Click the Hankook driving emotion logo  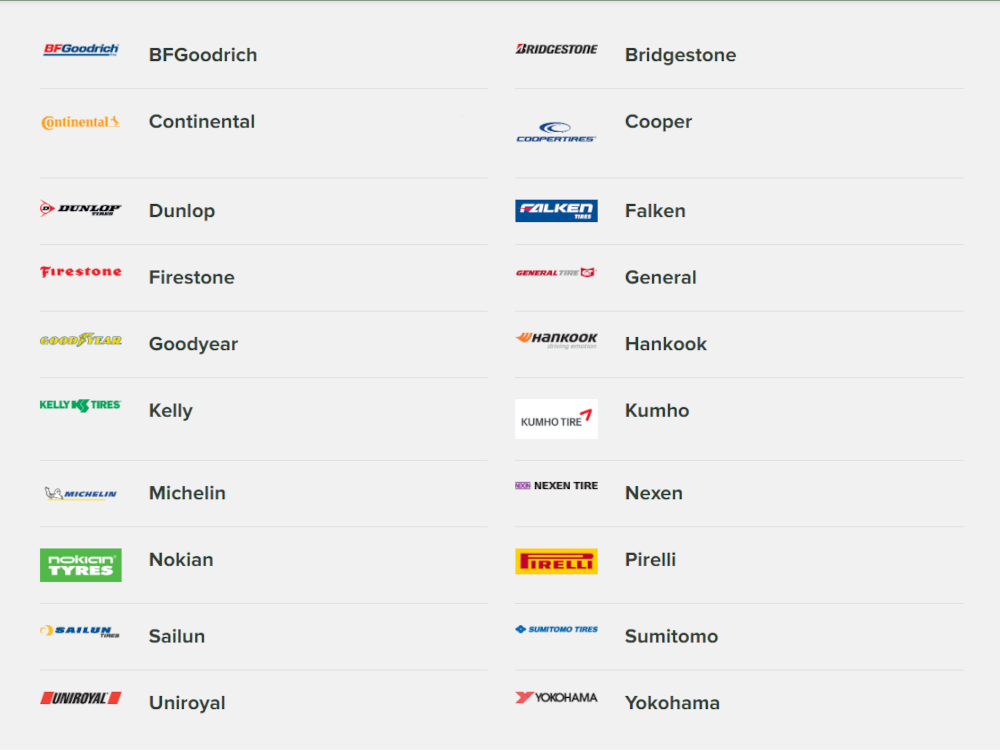[556, 340]
